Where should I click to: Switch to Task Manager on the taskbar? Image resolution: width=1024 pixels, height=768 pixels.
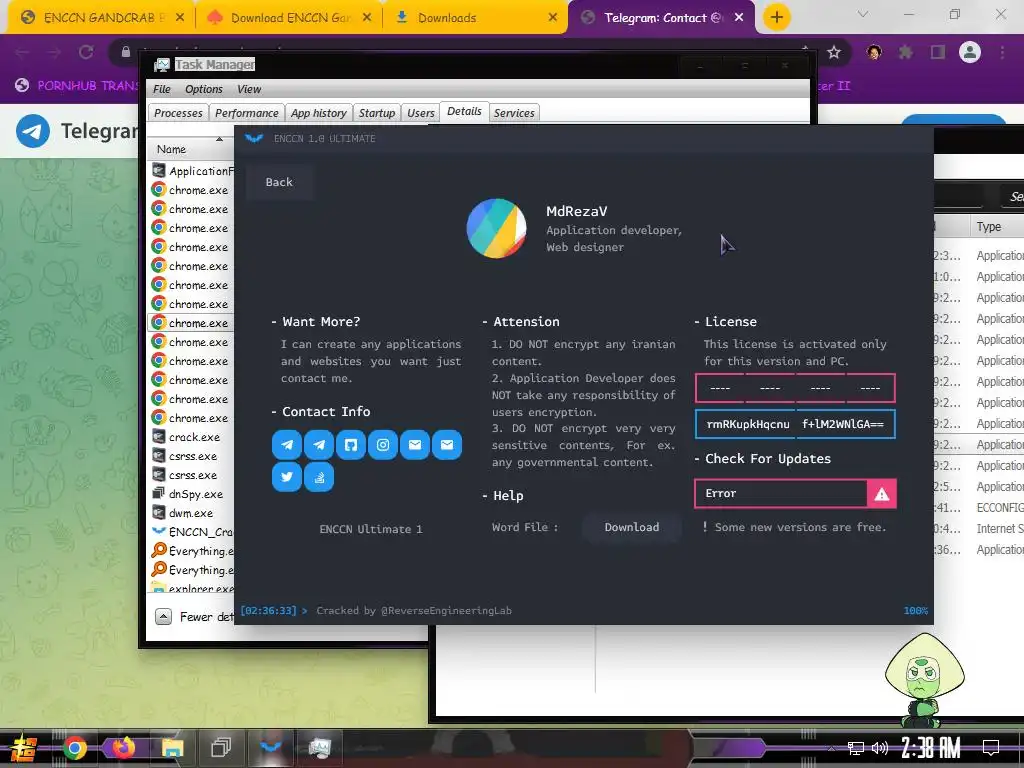319,747
